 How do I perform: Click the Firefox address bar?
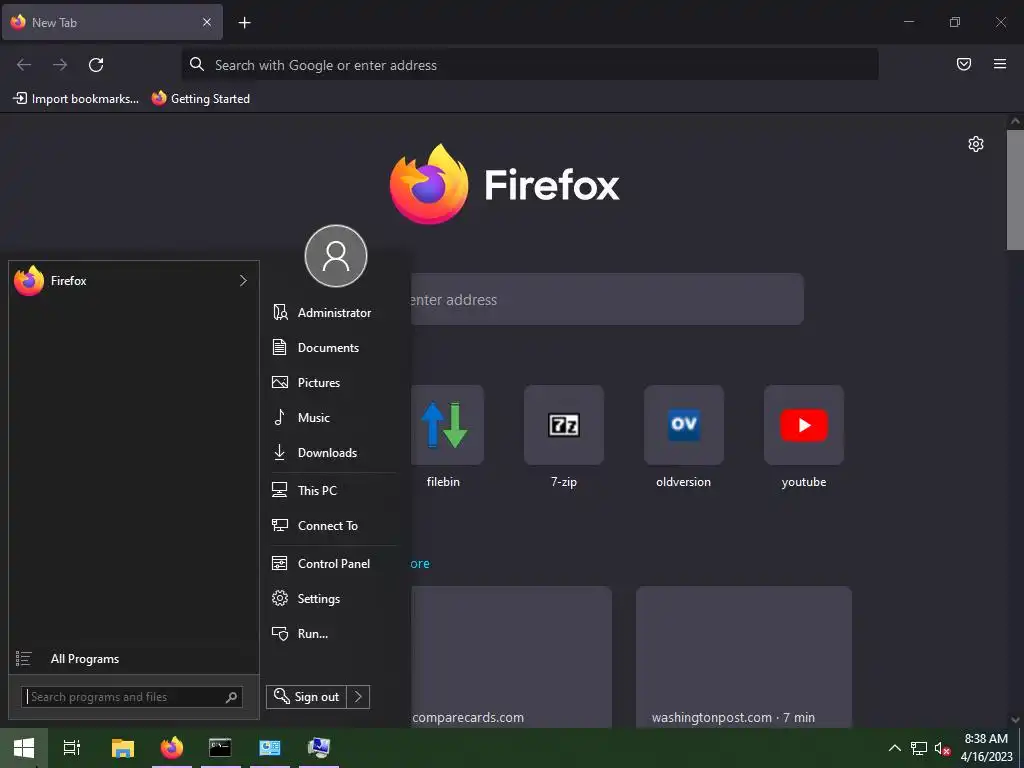(x=530, y=65)
